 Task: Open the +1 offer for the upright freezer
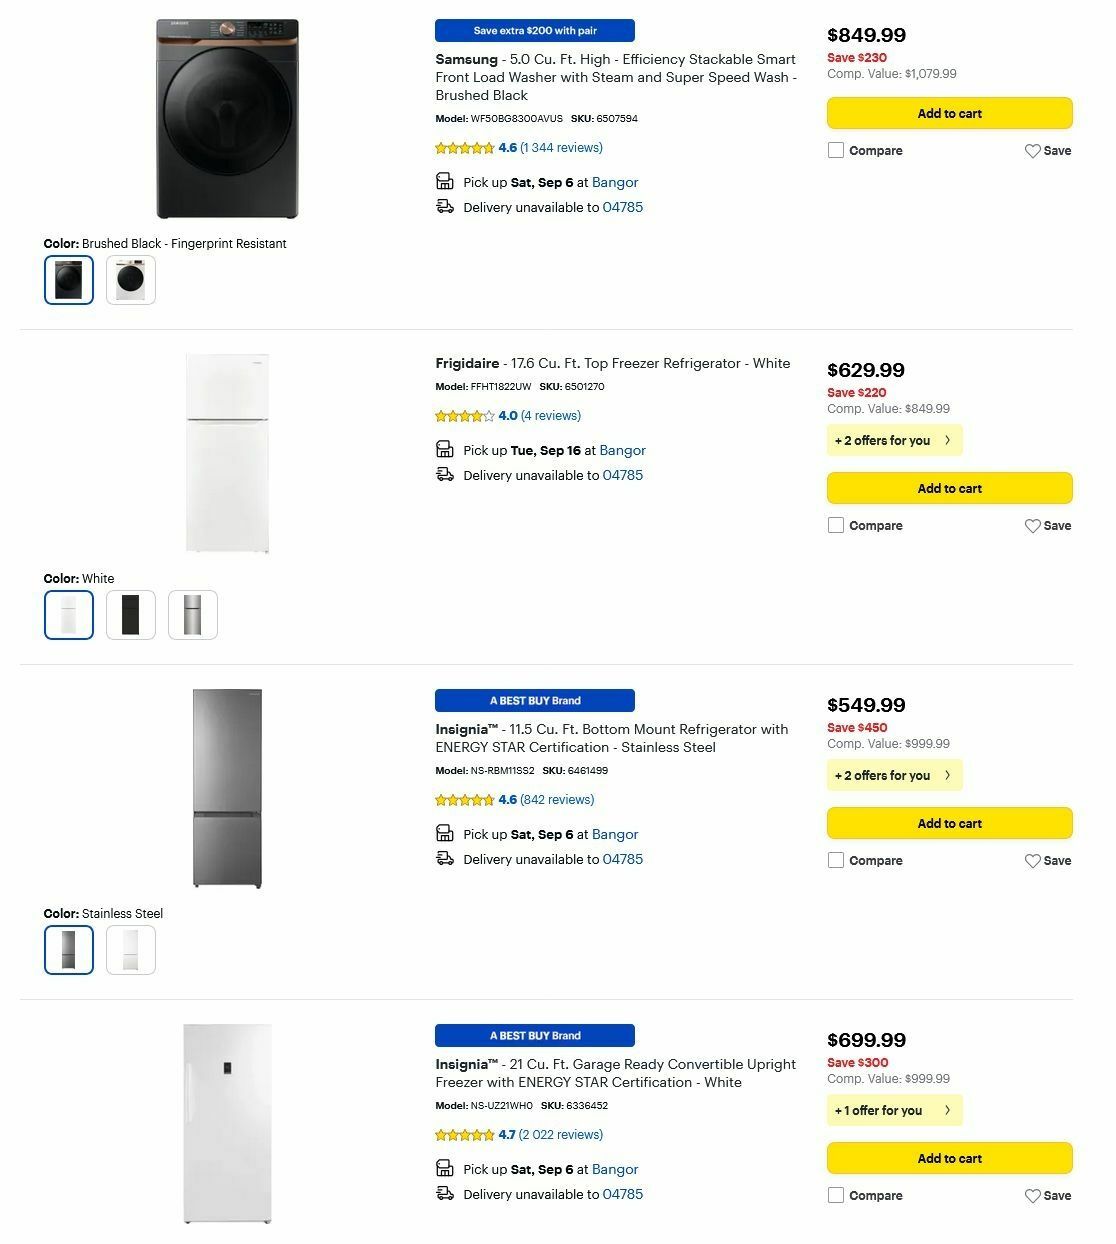(x=893, y=1110)
